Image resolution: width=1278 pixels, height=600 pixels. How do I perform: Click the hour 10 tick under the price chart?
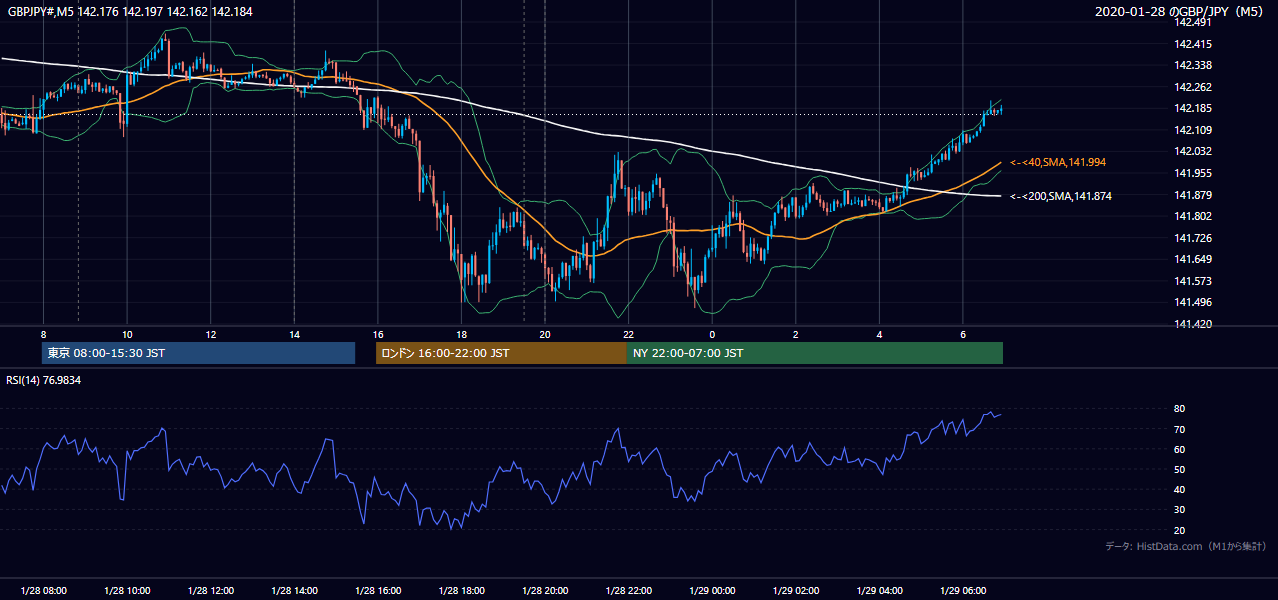(127, 334)
